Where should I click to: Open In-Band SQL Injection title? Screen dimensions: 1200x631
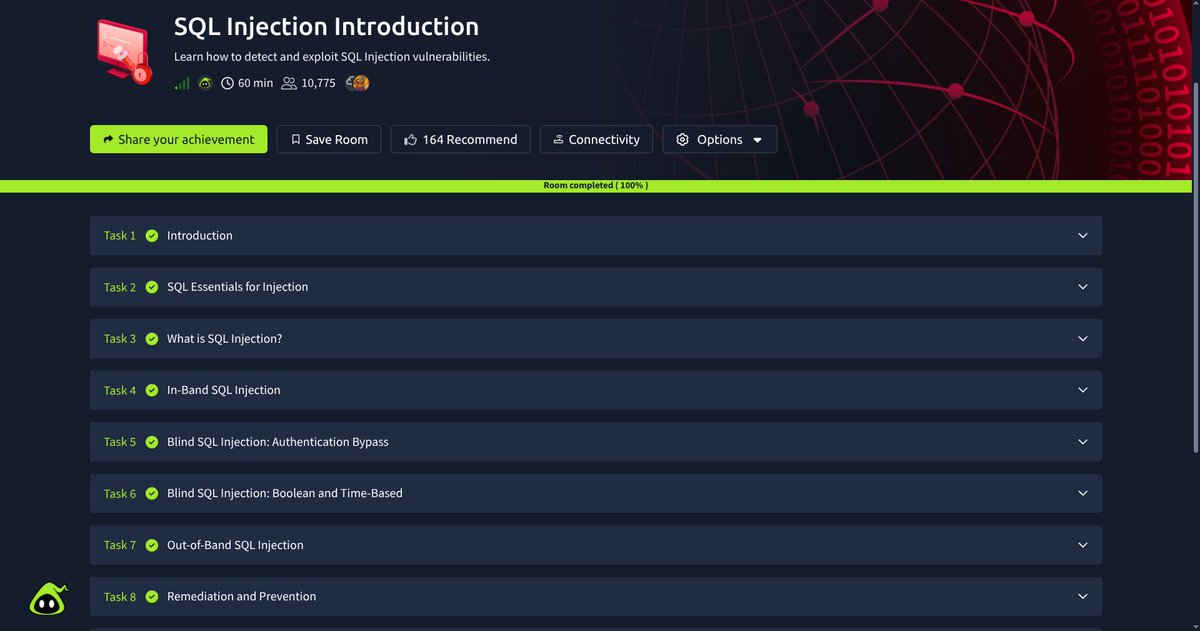pos(223,390)
